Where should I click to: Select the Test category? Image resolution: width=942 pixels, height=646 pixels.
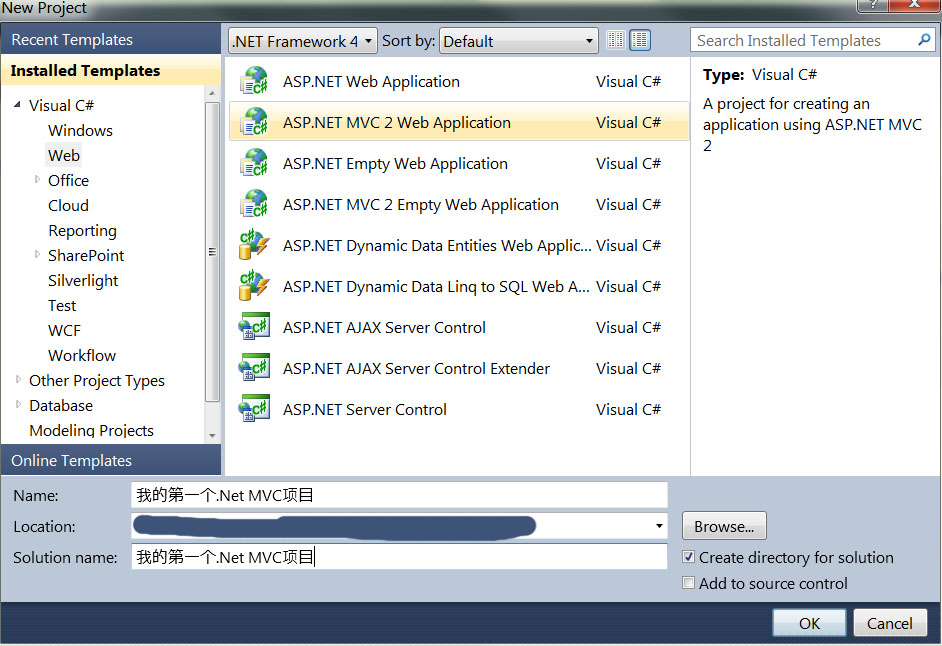point(62,306)
